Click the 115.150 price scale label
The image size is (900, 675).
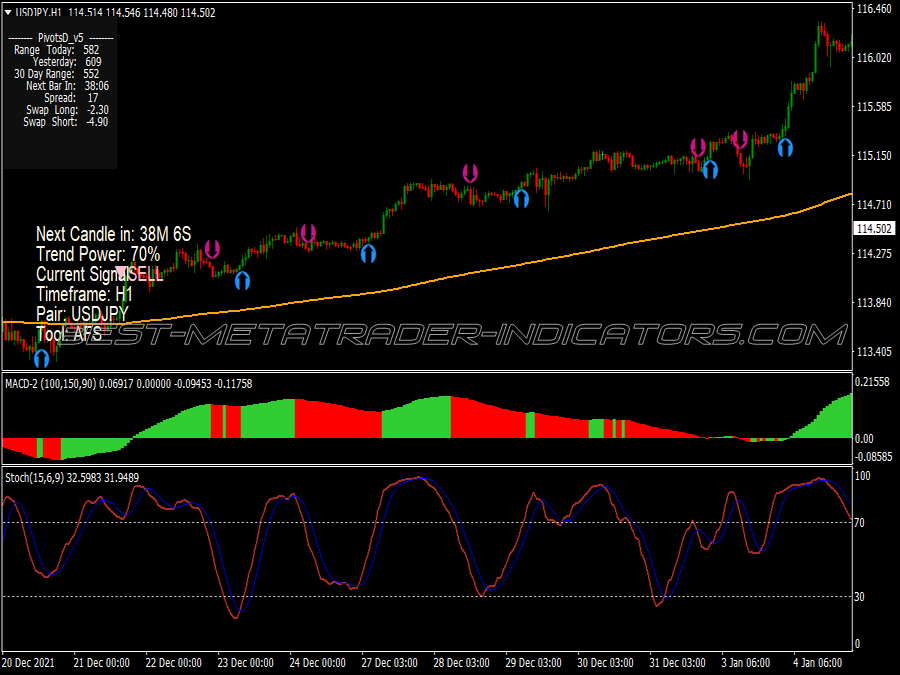click(874, 156)
